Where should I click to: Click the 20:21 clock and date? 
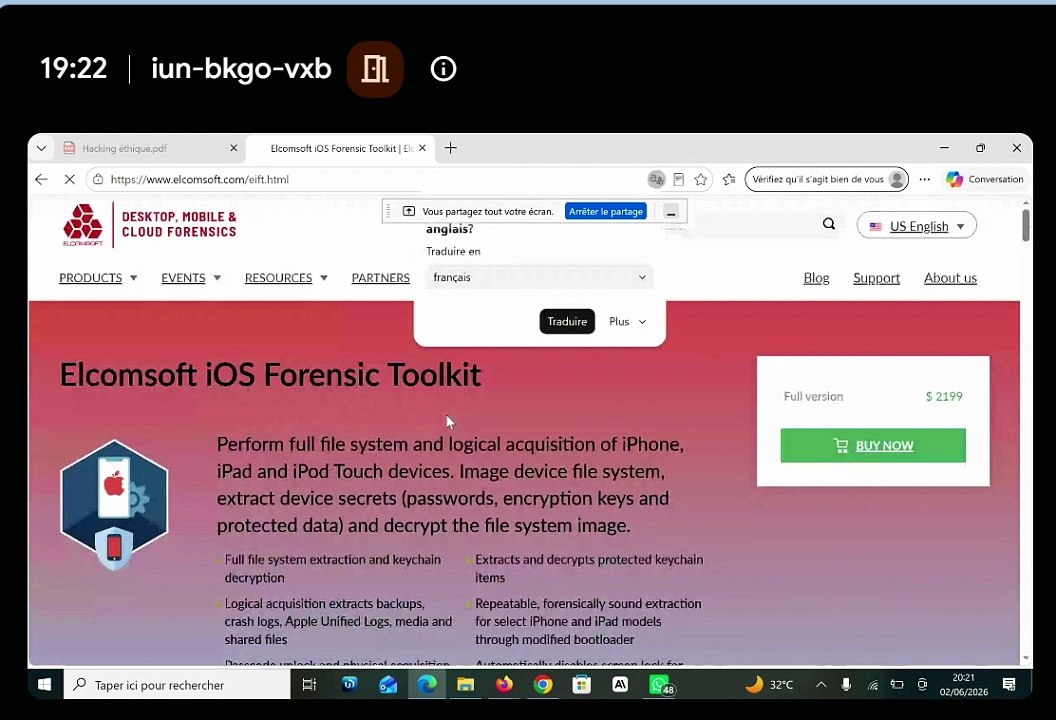click(964, 685)
